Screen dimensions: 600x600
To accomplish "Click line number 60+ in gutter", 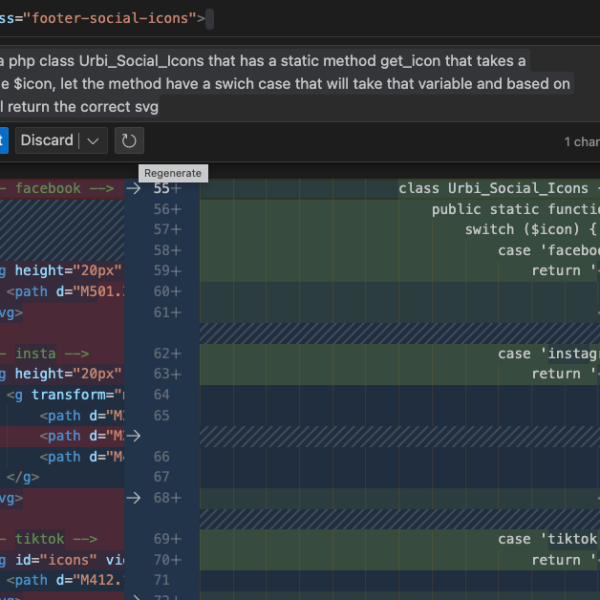I will coord(167,292).
